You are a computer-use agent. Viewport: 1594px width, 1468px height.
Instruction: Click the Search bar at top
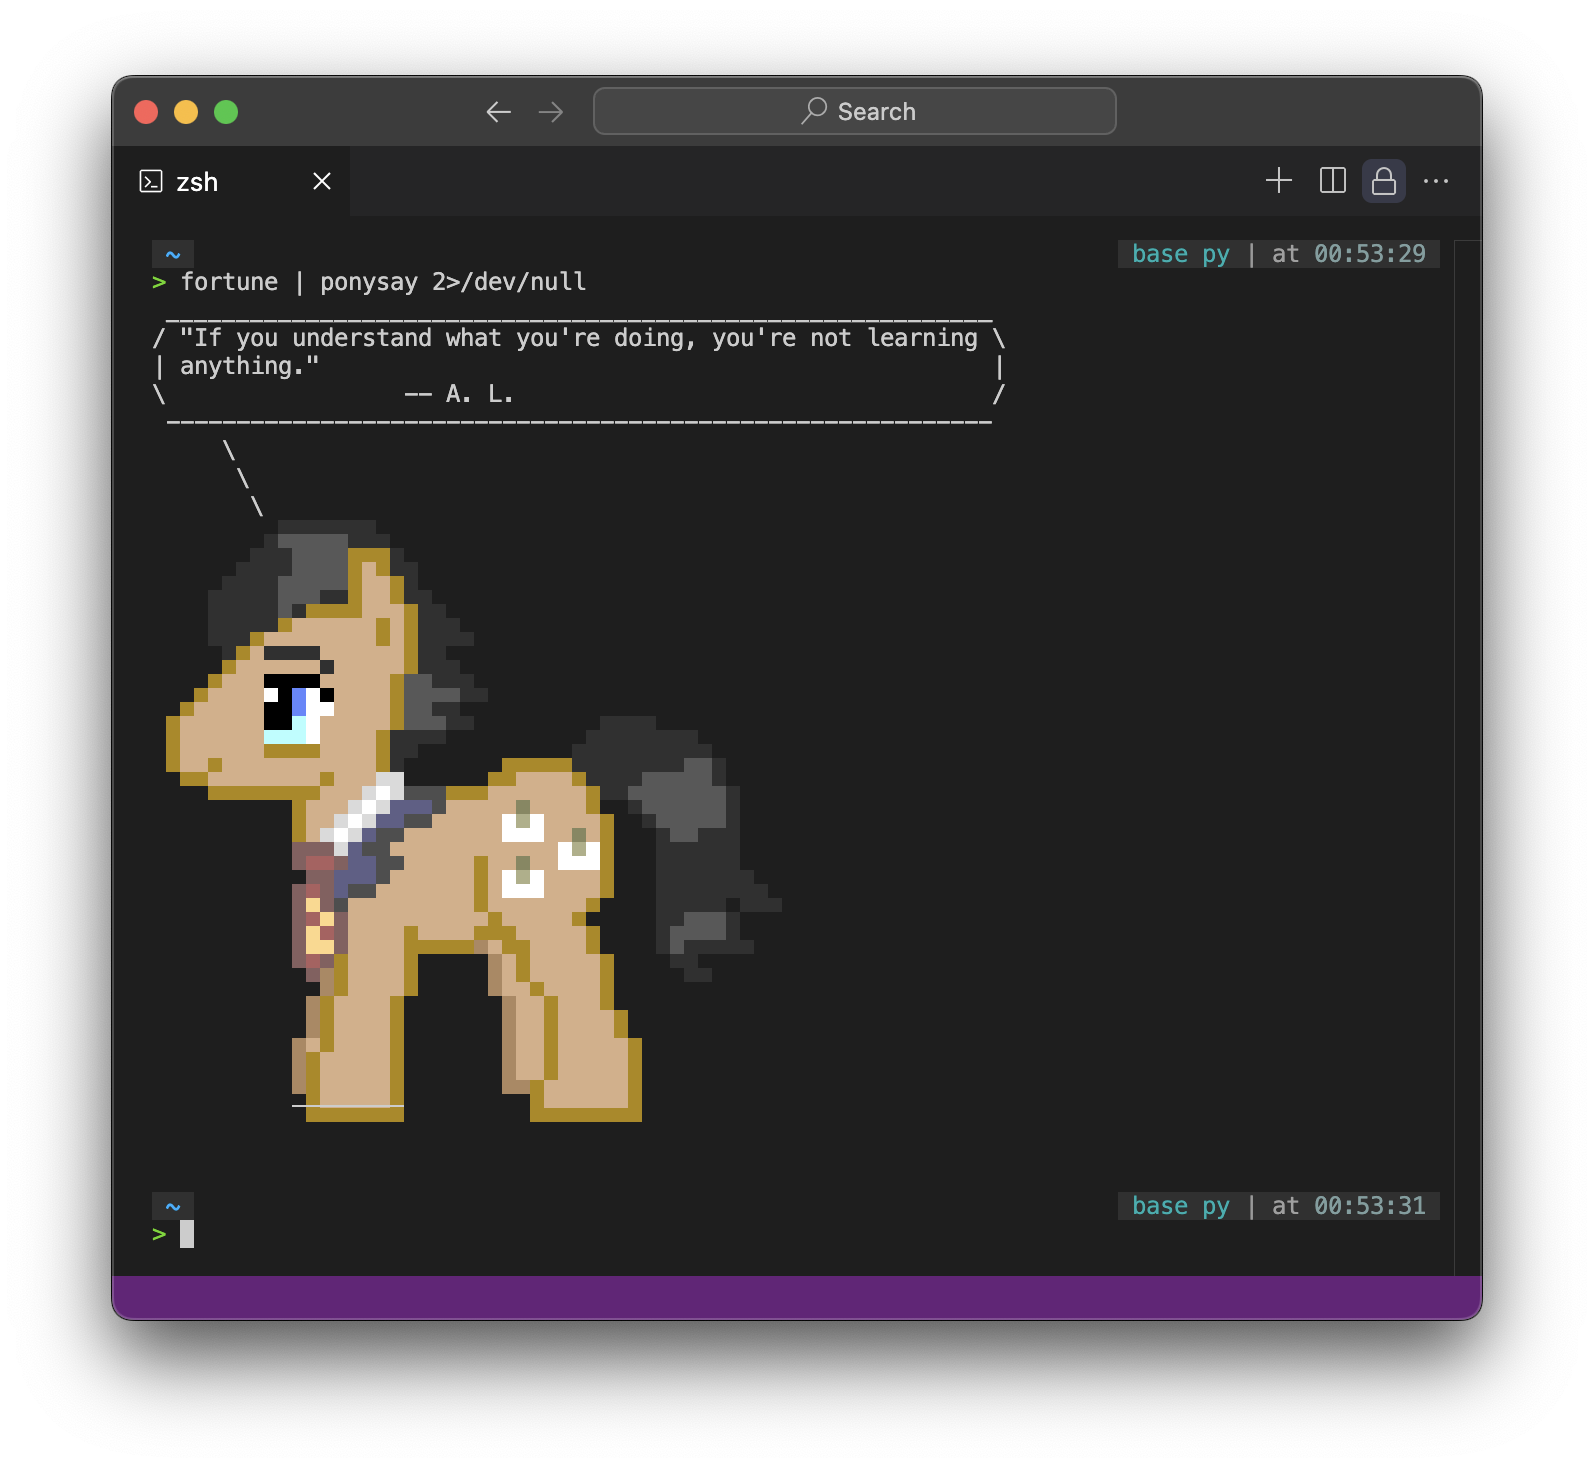click(855, 111)
